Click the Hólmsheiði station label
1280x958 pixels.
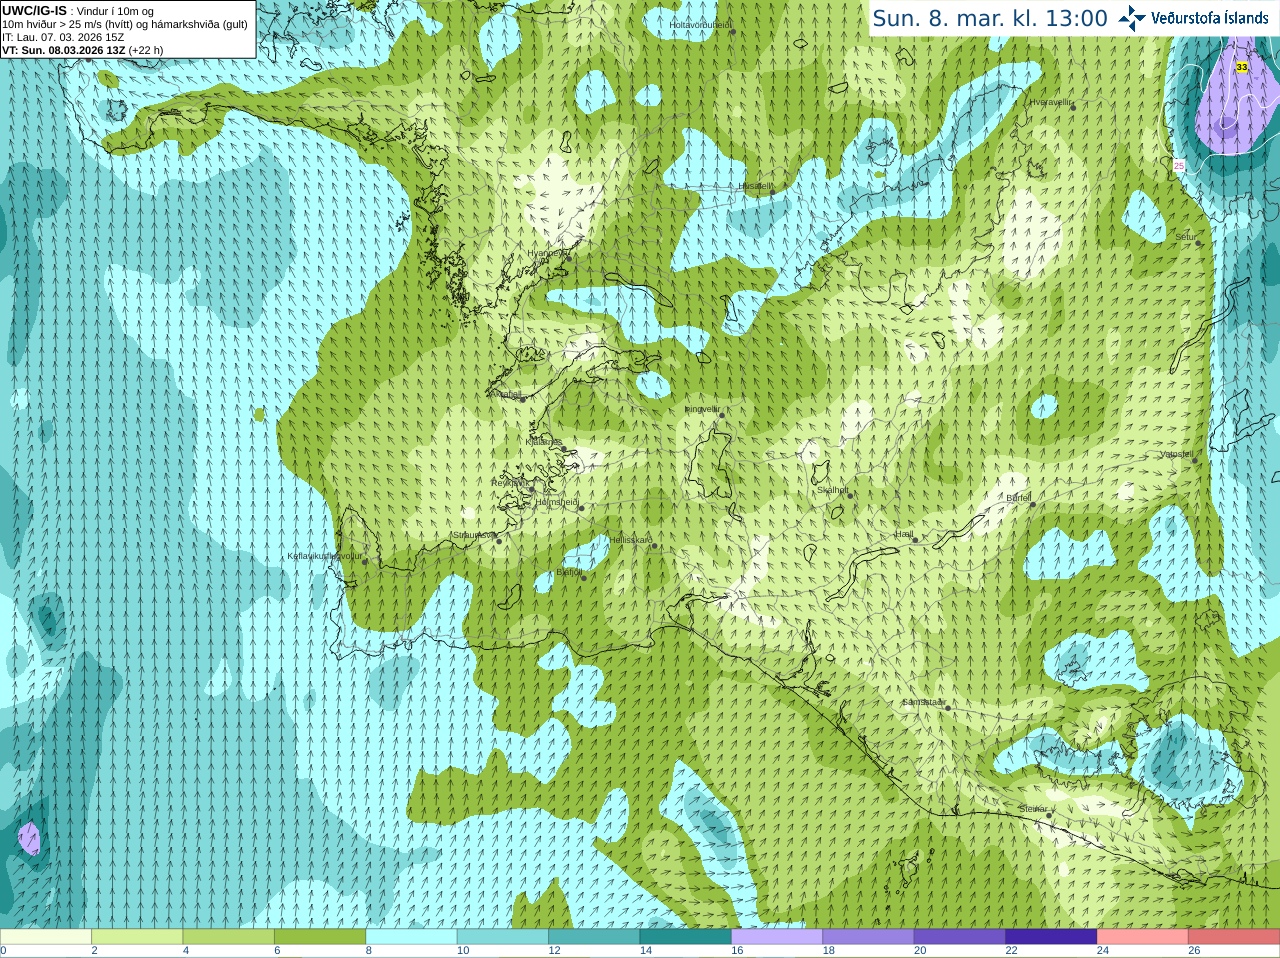557,502
